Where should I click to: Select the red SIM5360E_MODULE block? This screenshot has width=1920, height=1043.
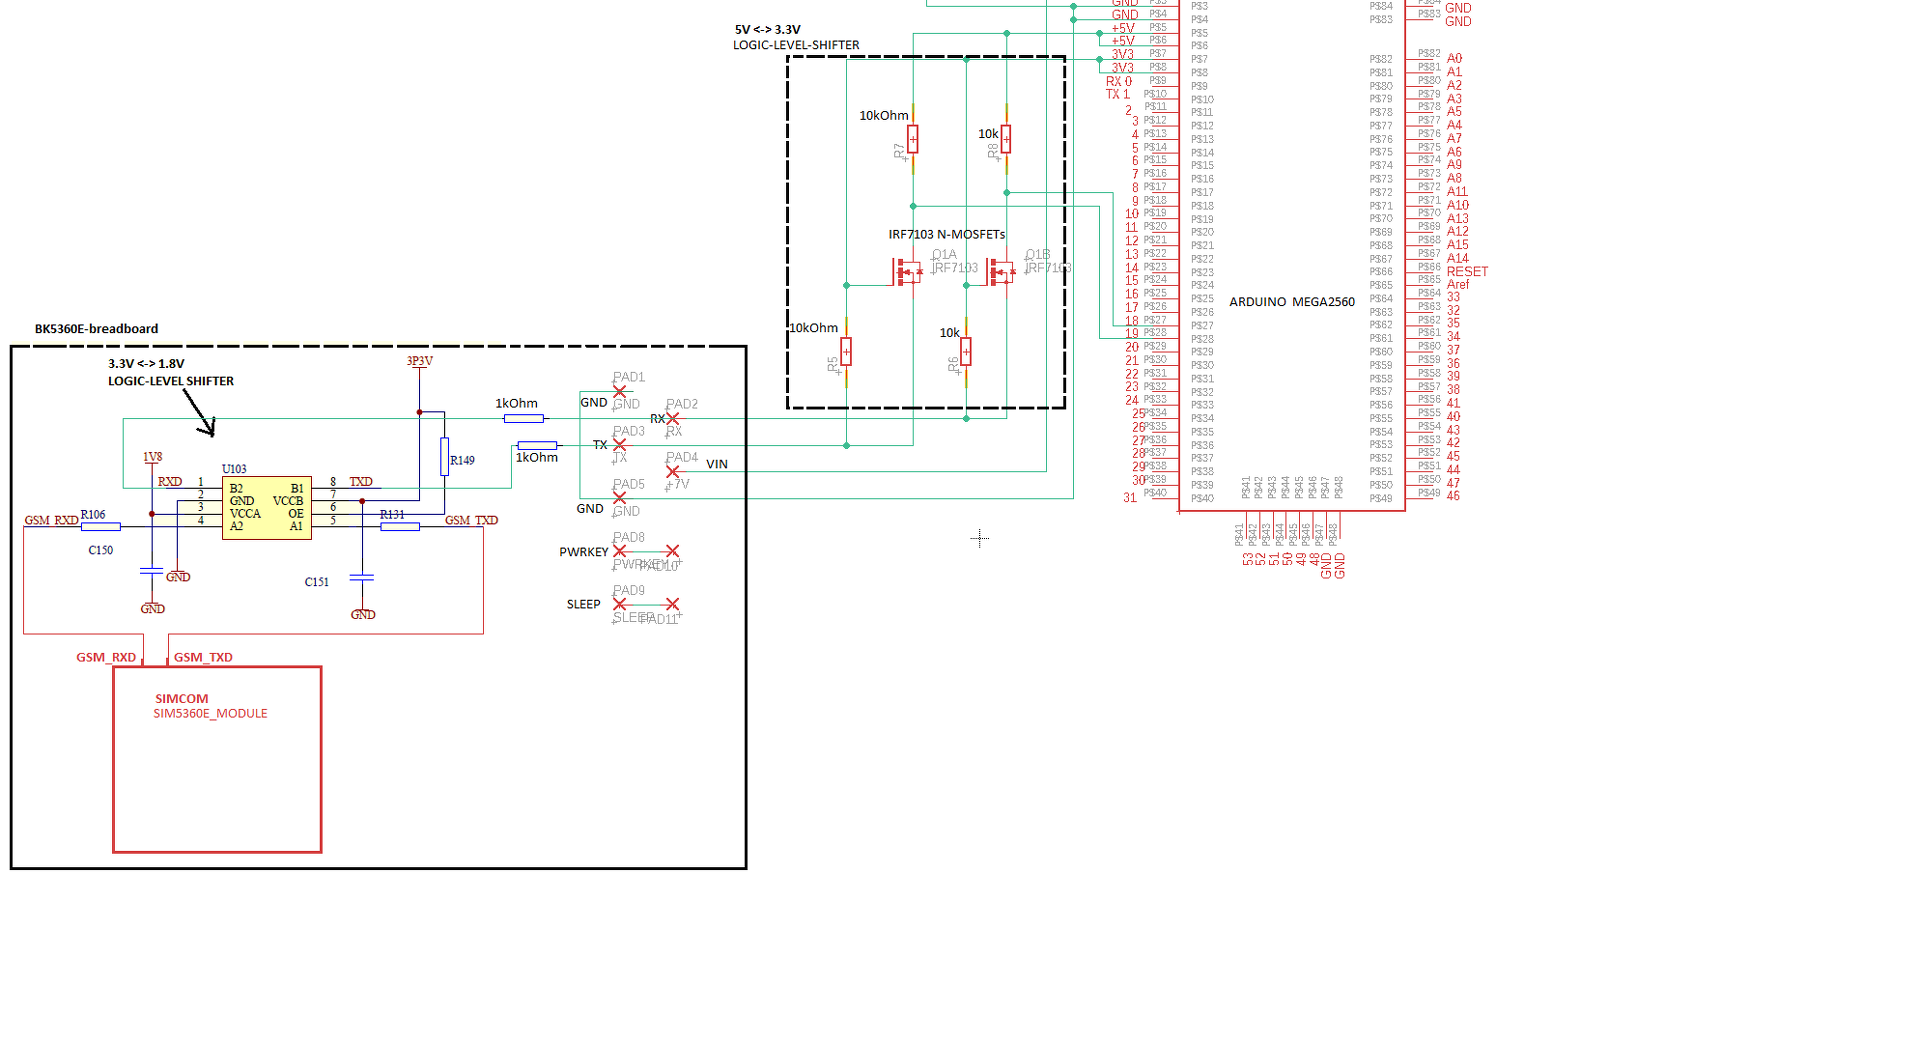tap(217, 759)
